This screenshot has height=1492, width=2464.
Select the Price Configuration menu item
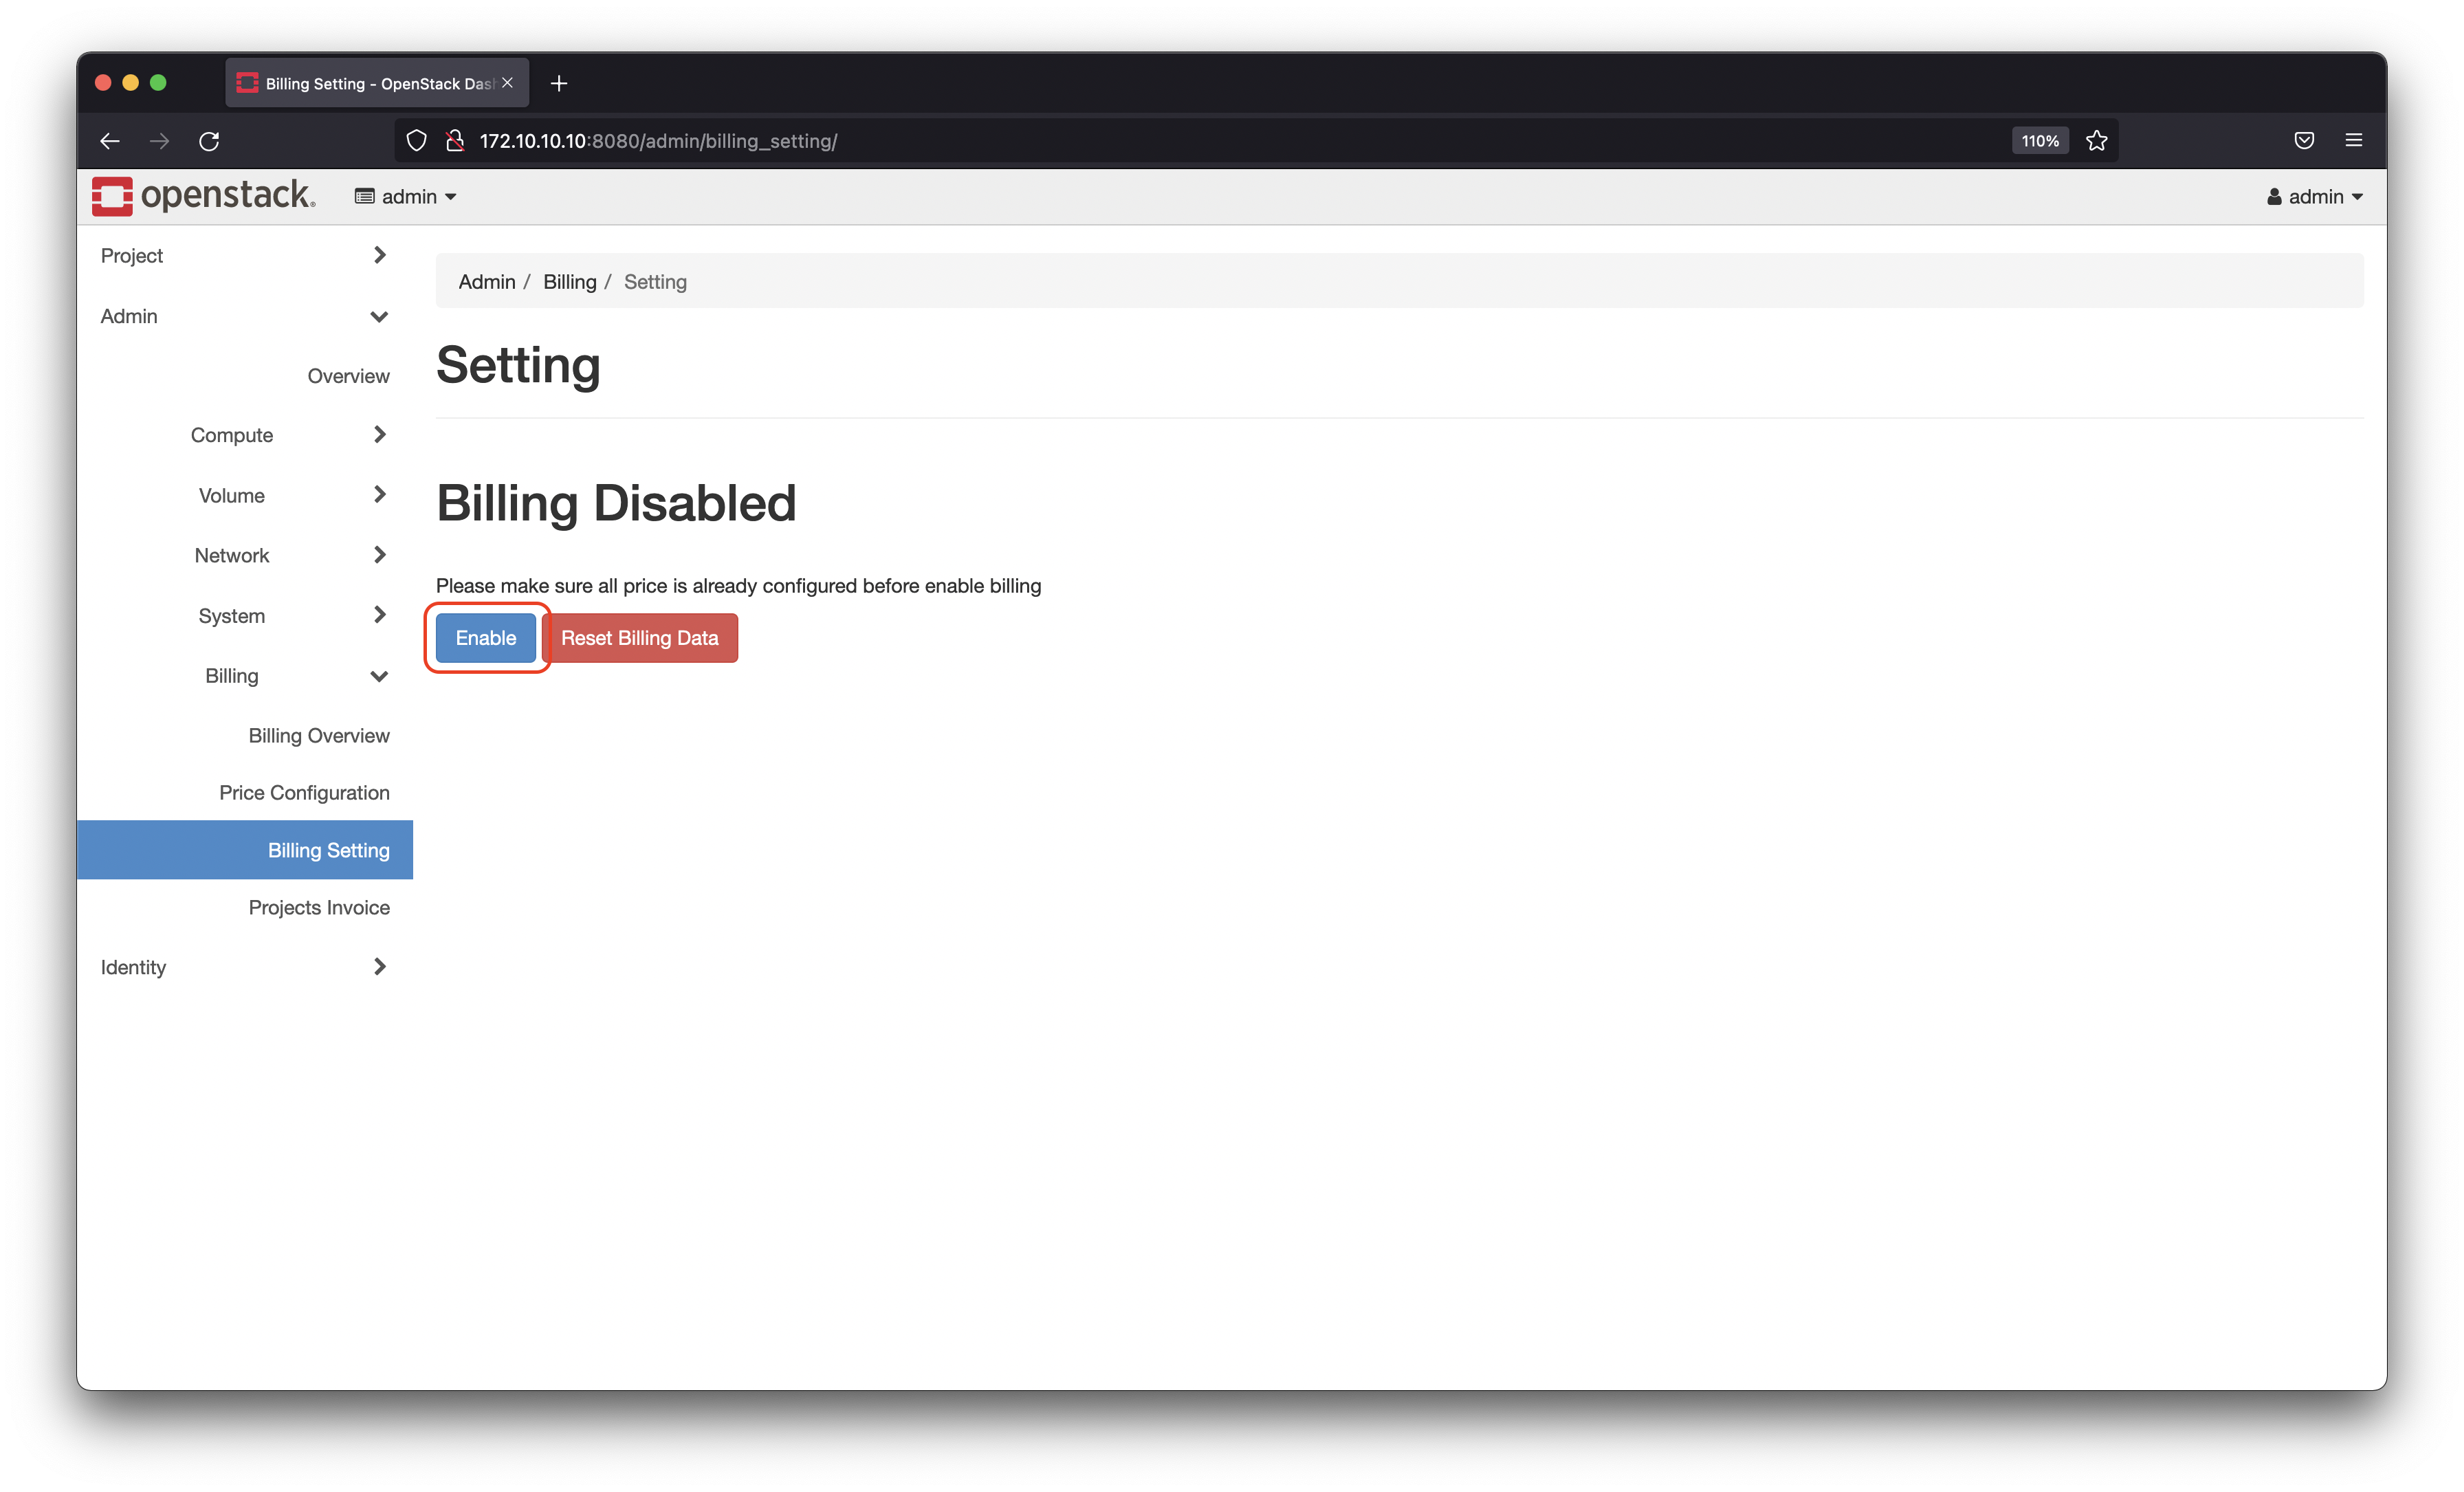pos(301,792)
